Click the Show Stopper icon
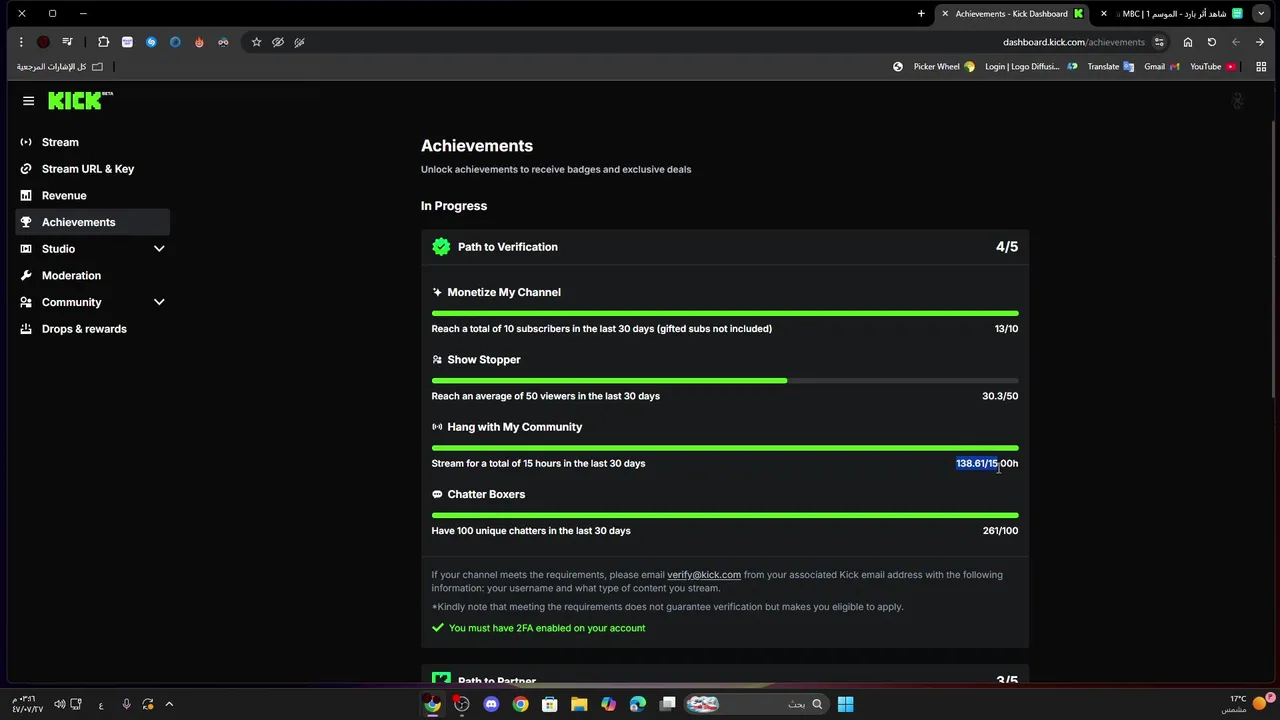1280x720 pixels. 437,360
